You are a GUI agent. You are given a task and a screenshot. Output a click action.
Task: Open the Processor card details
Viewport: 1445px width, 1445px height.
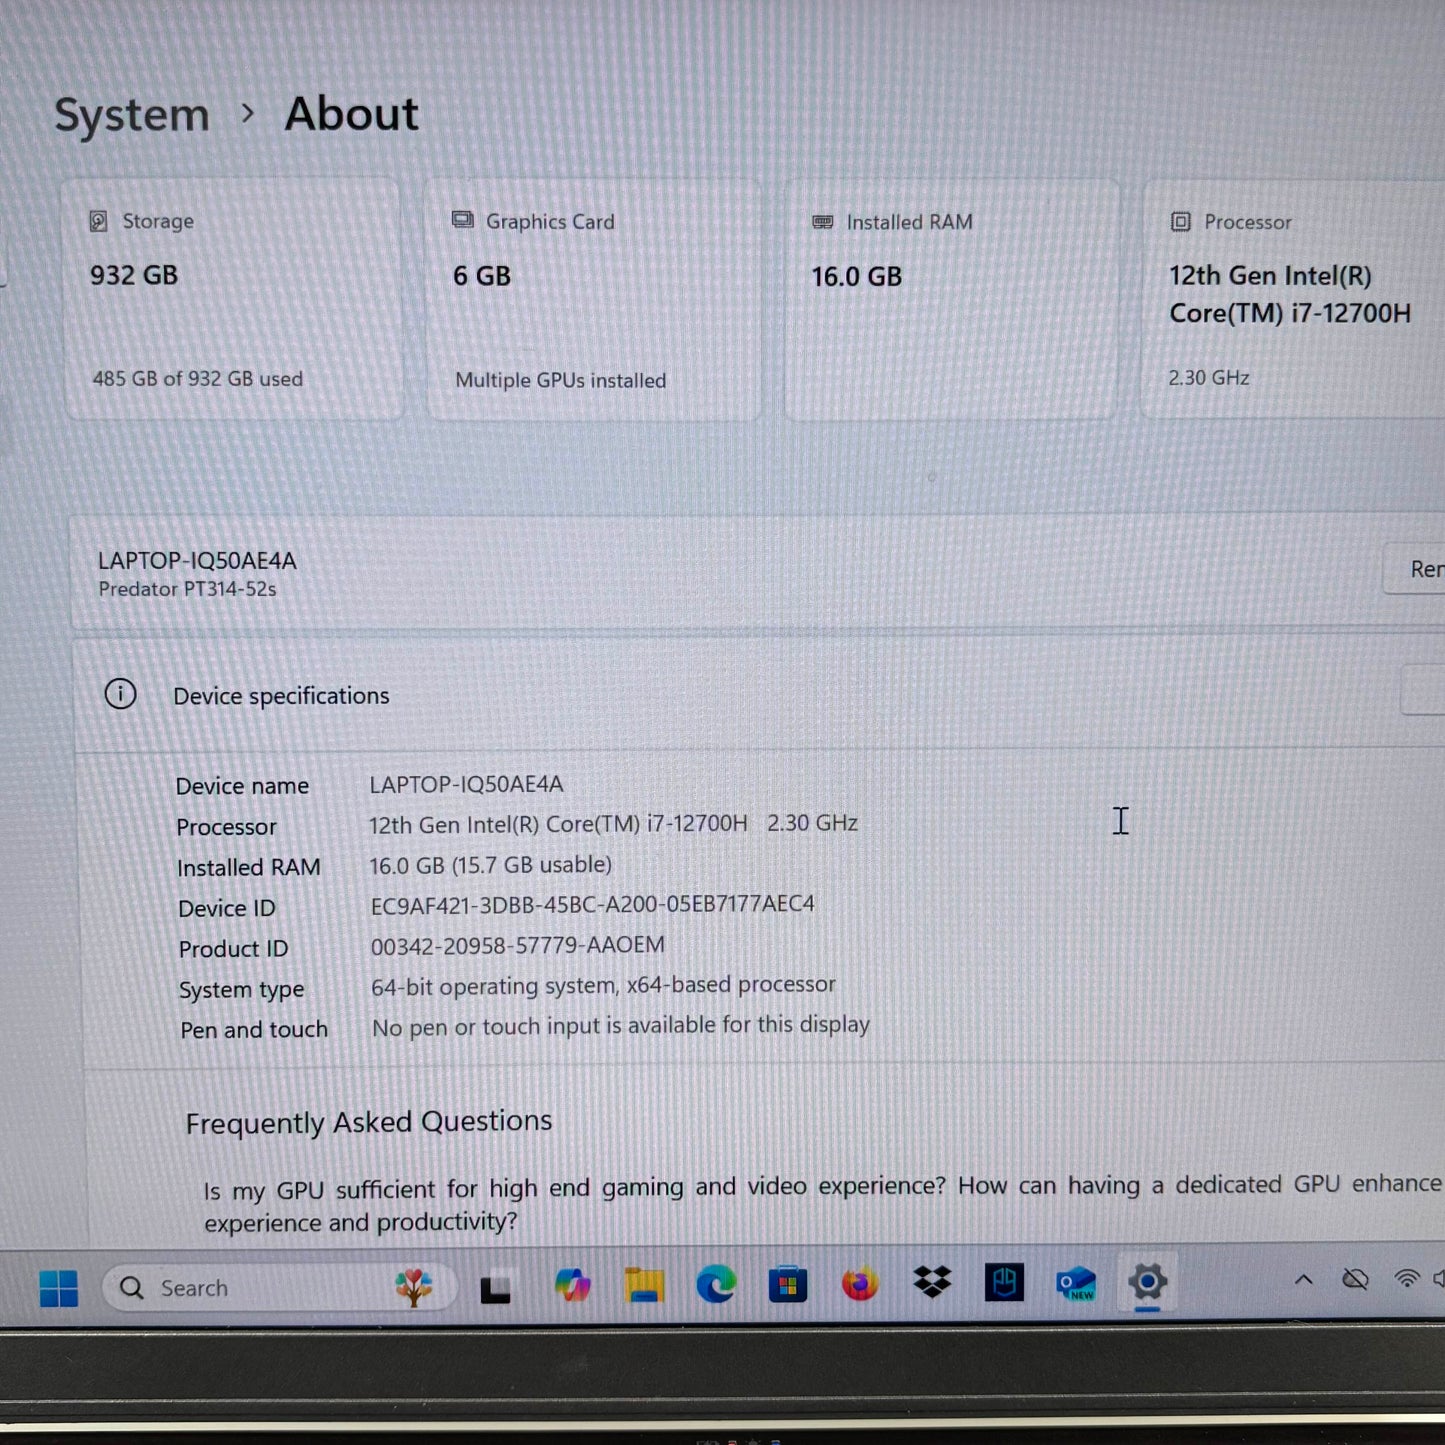tap(1290, 297)
